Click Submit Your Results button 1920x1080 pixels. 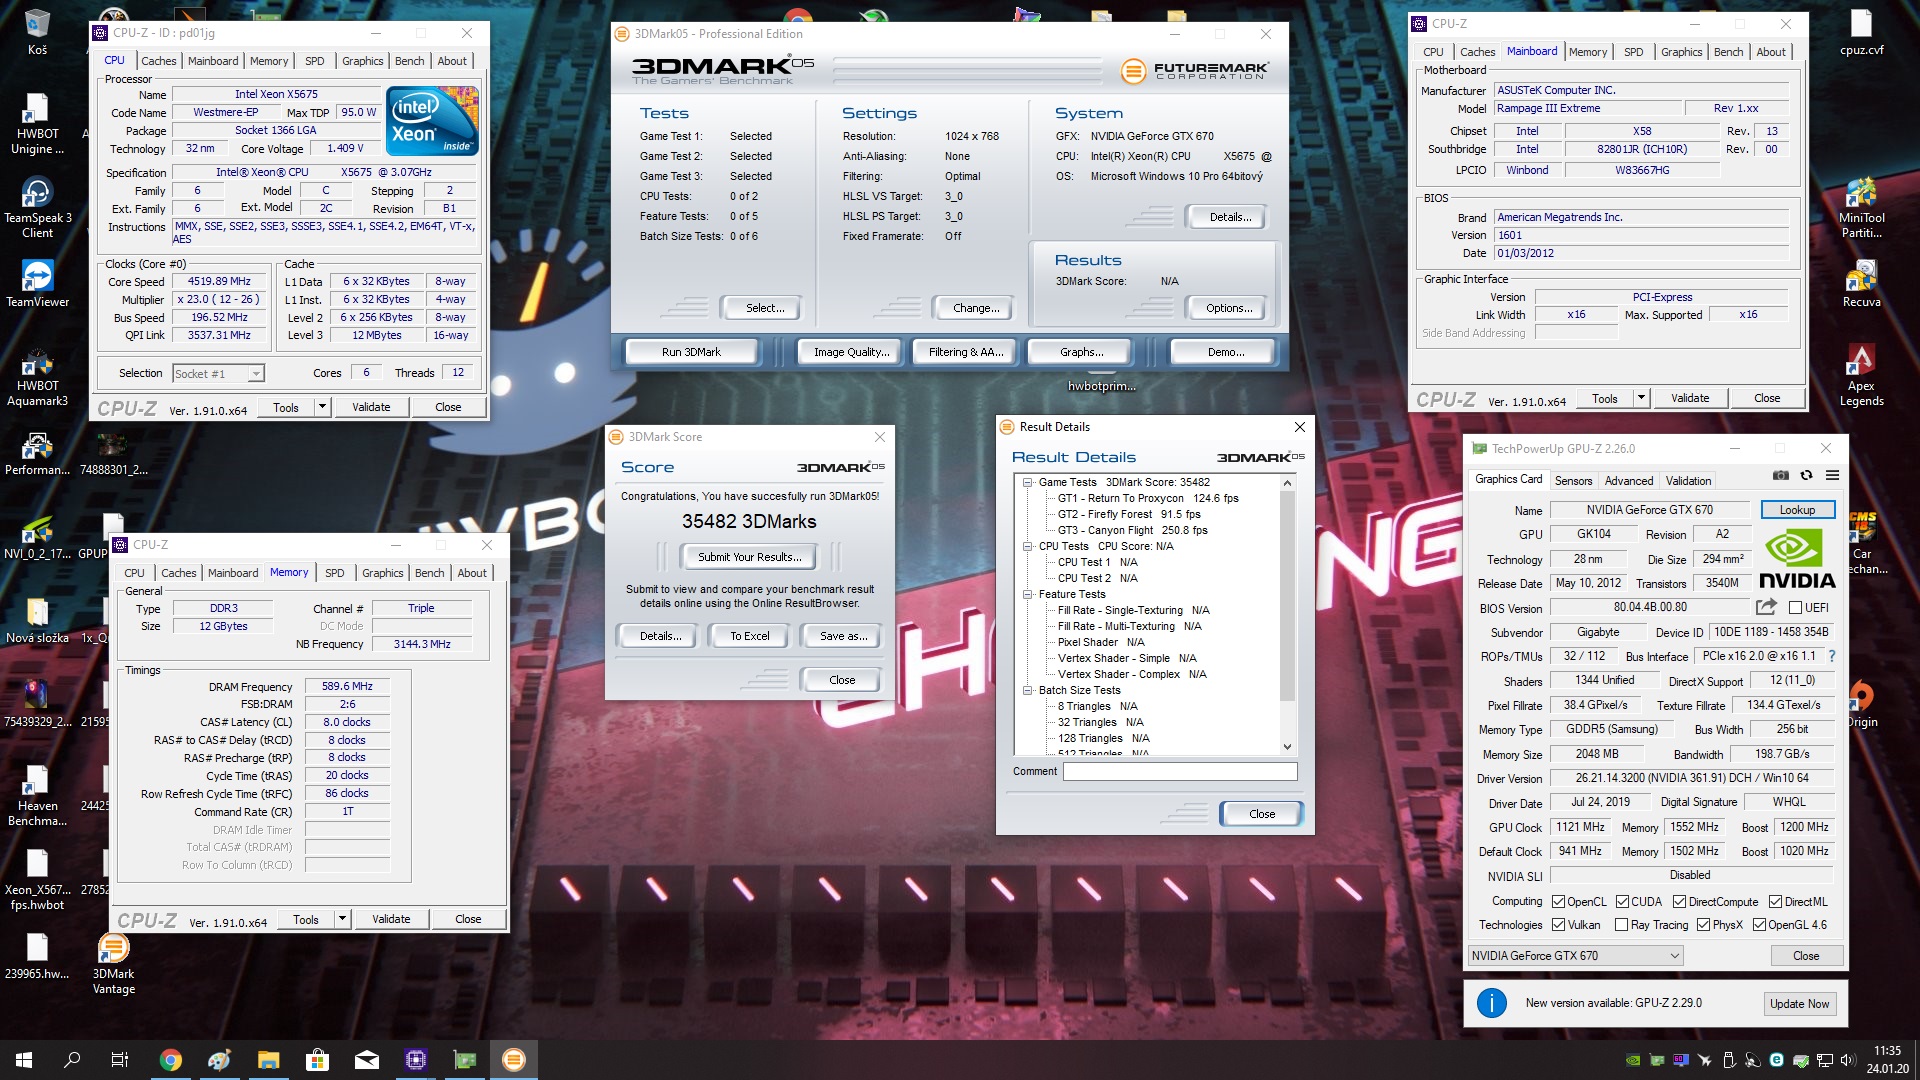tap(749, 557)
